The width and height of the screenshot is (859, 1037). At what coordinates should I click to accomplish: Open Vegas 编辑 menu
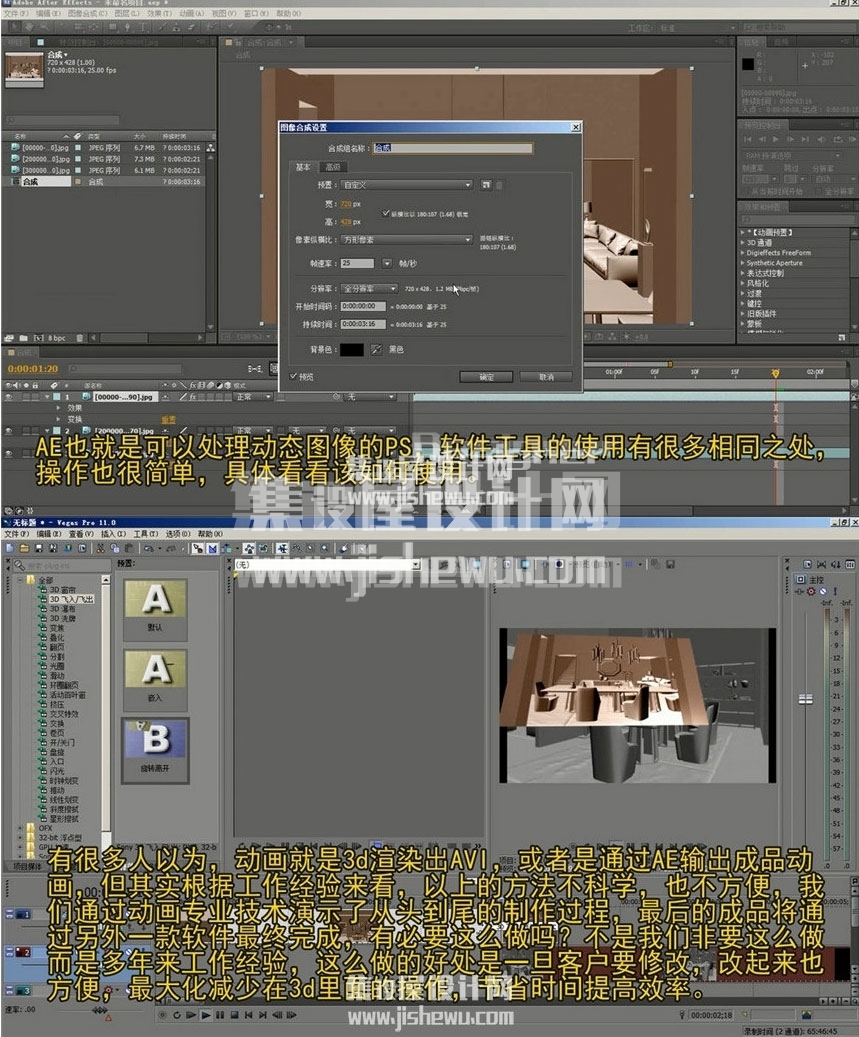click(x=48, y=534)
